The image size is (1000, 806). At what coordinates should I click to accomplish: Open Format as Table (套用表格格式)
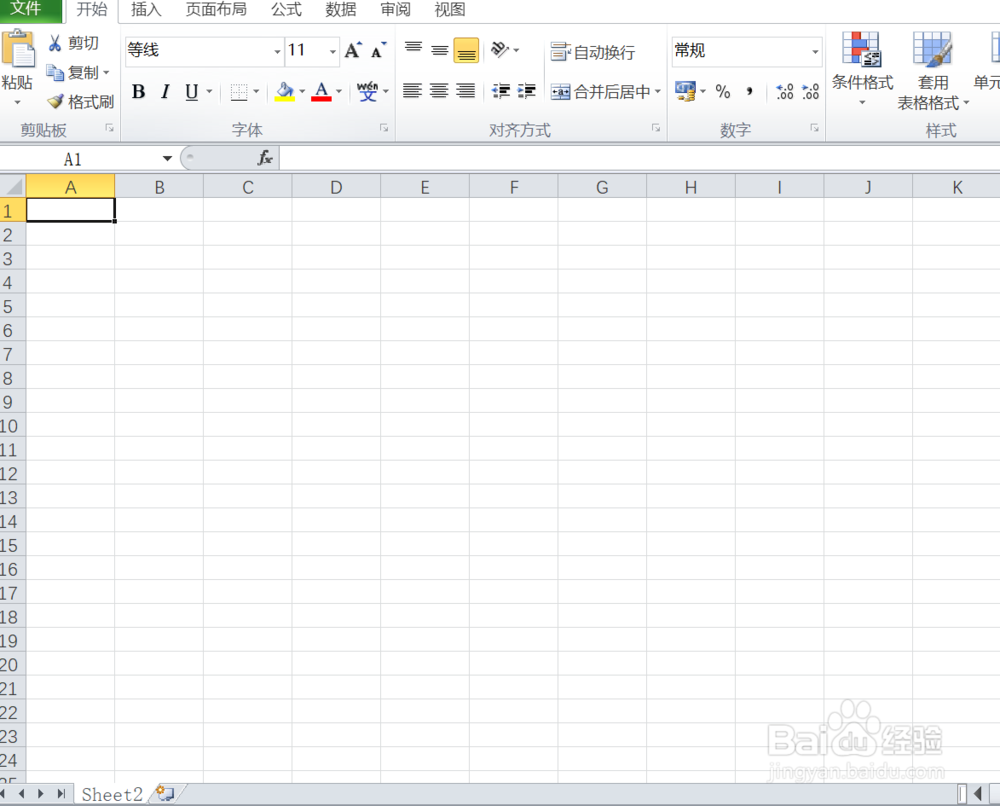933,70
